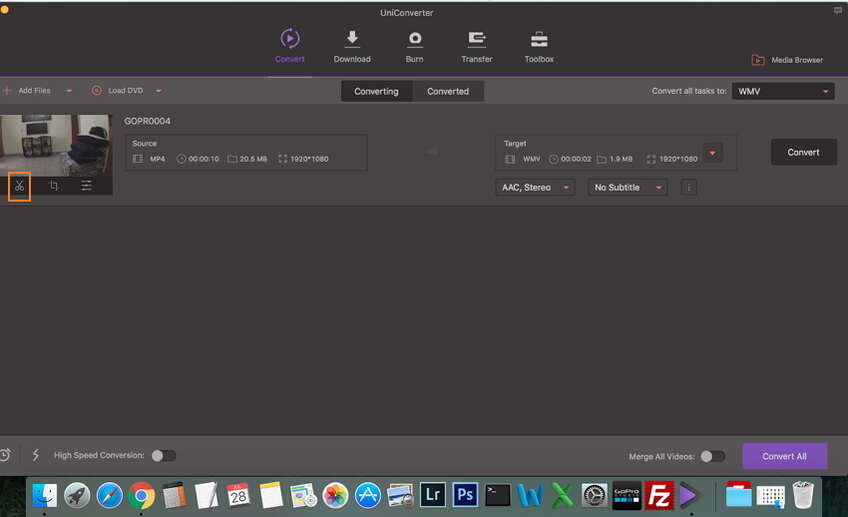The width and height of the screenshot is (848, 517).
Task: Open the Download section
Action: click(x=352, y=46)
